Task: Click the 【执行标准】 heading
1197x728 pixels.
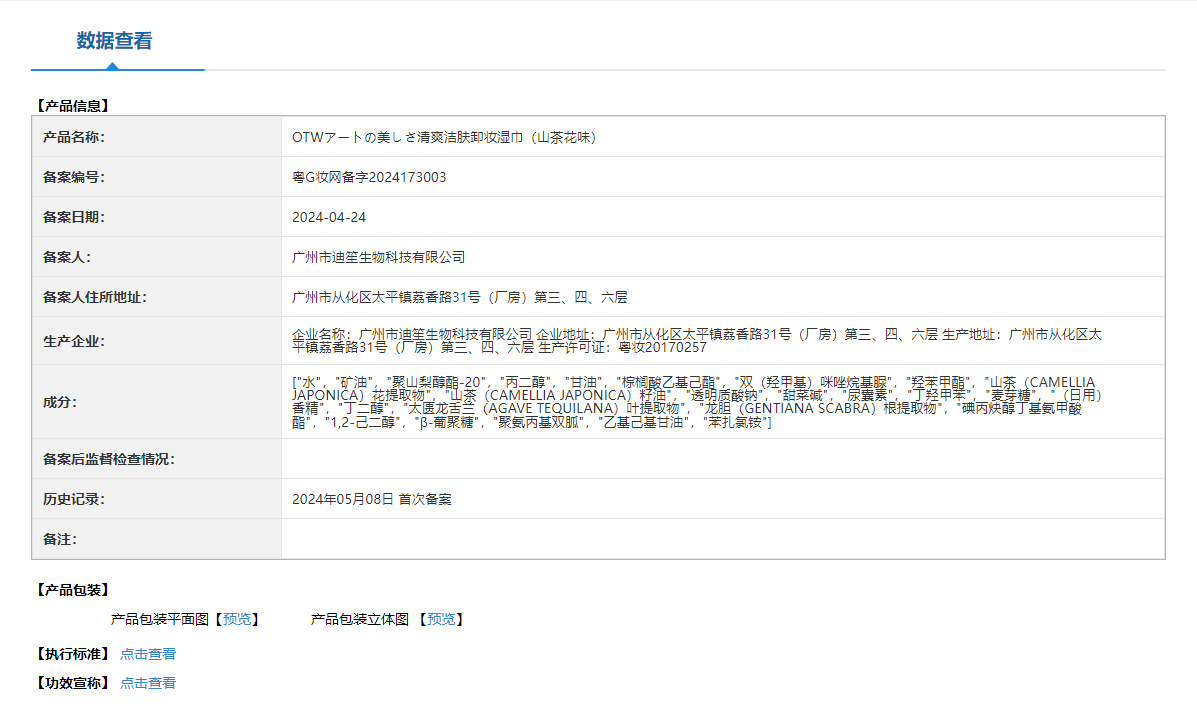Action: click(x=73, y=654)
